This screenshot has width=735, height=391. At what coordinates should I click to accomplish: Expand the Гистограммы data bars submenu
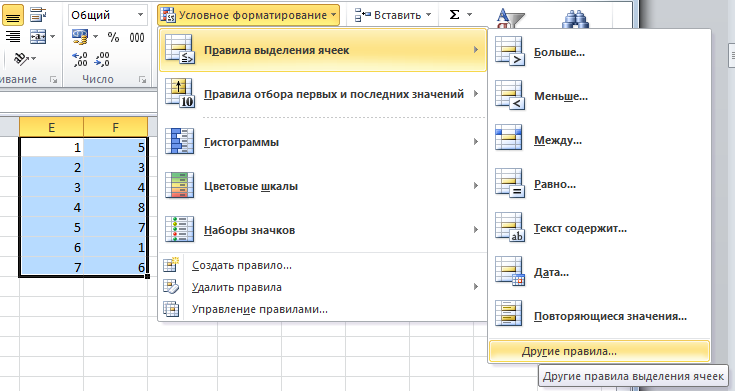point(323,142)
